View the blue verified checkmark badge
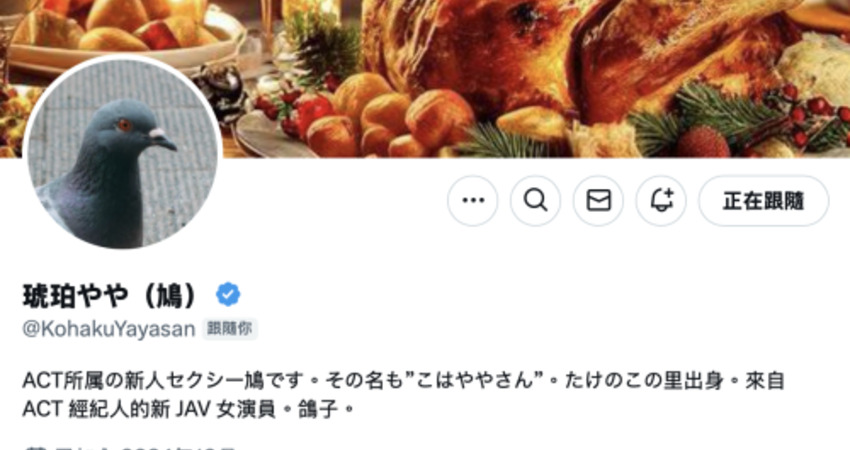850x450 pixels. (x=228, y=294)
